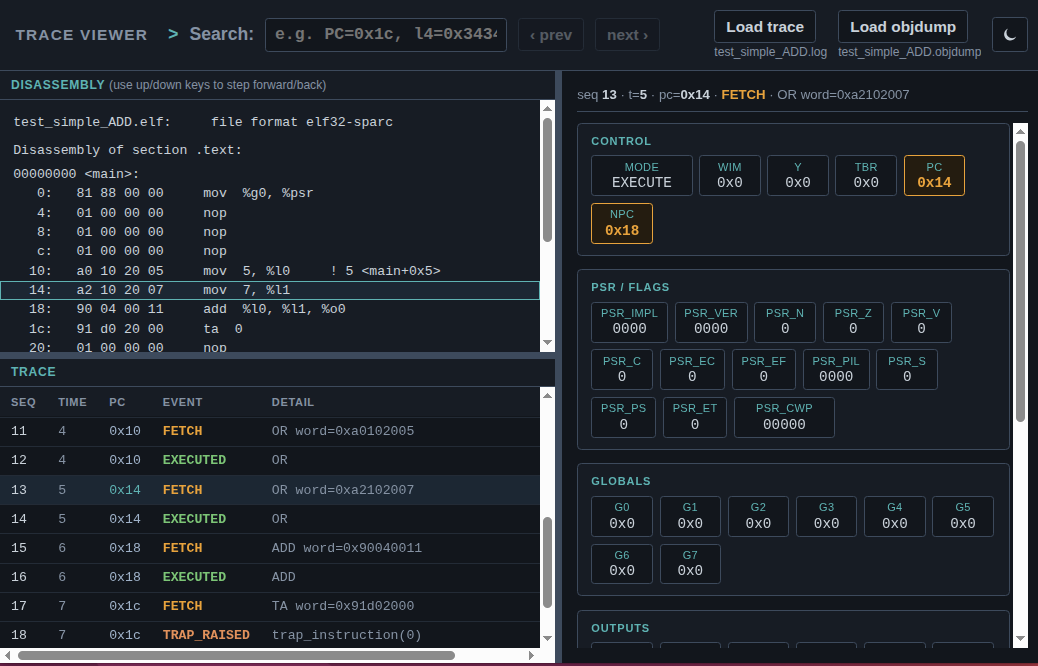Click the PSR_CWP flag box
Image resolution: width=1038 pixels, height=666 pixels.
(x=784, y=417)
